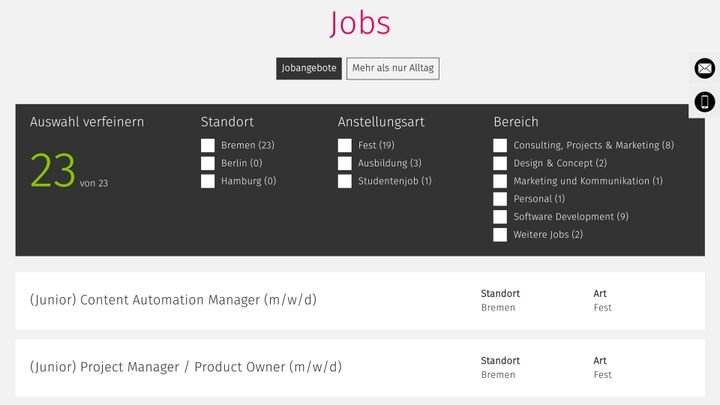Screen dimensions: 720x405
Task: Open the Content Automation Manager job listing
Action: (x=360, y=301)
